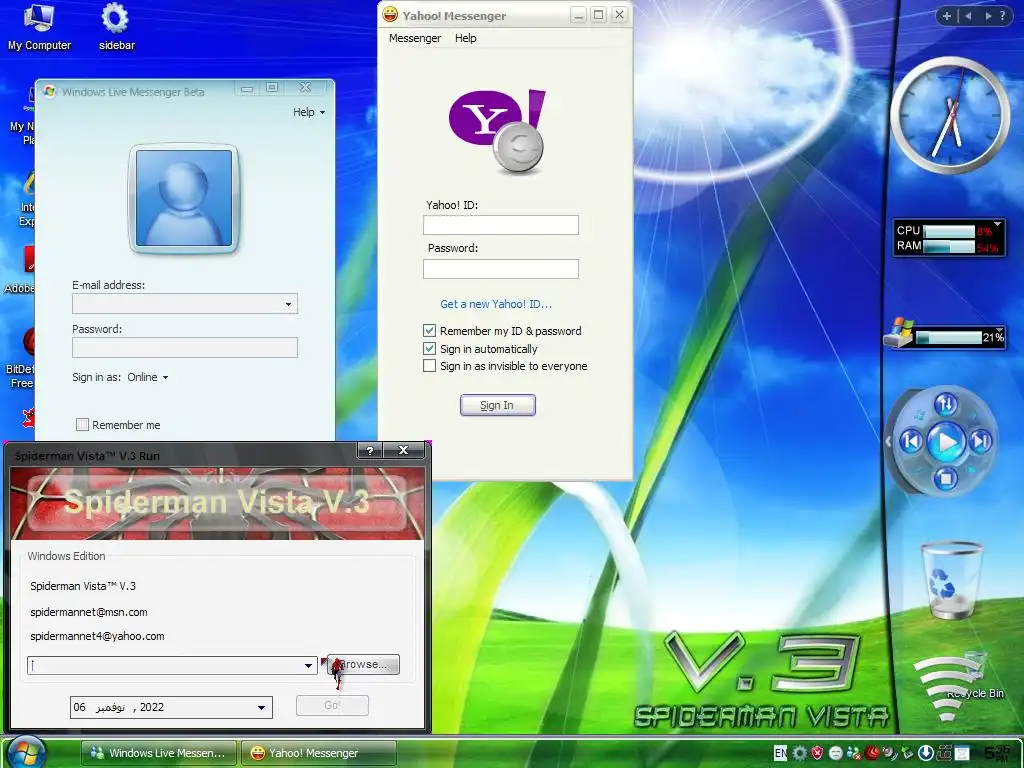The image size is (1024, 768).
Task: Expand CPU RAM gadget menu arrow
Action: click(997, 224)
